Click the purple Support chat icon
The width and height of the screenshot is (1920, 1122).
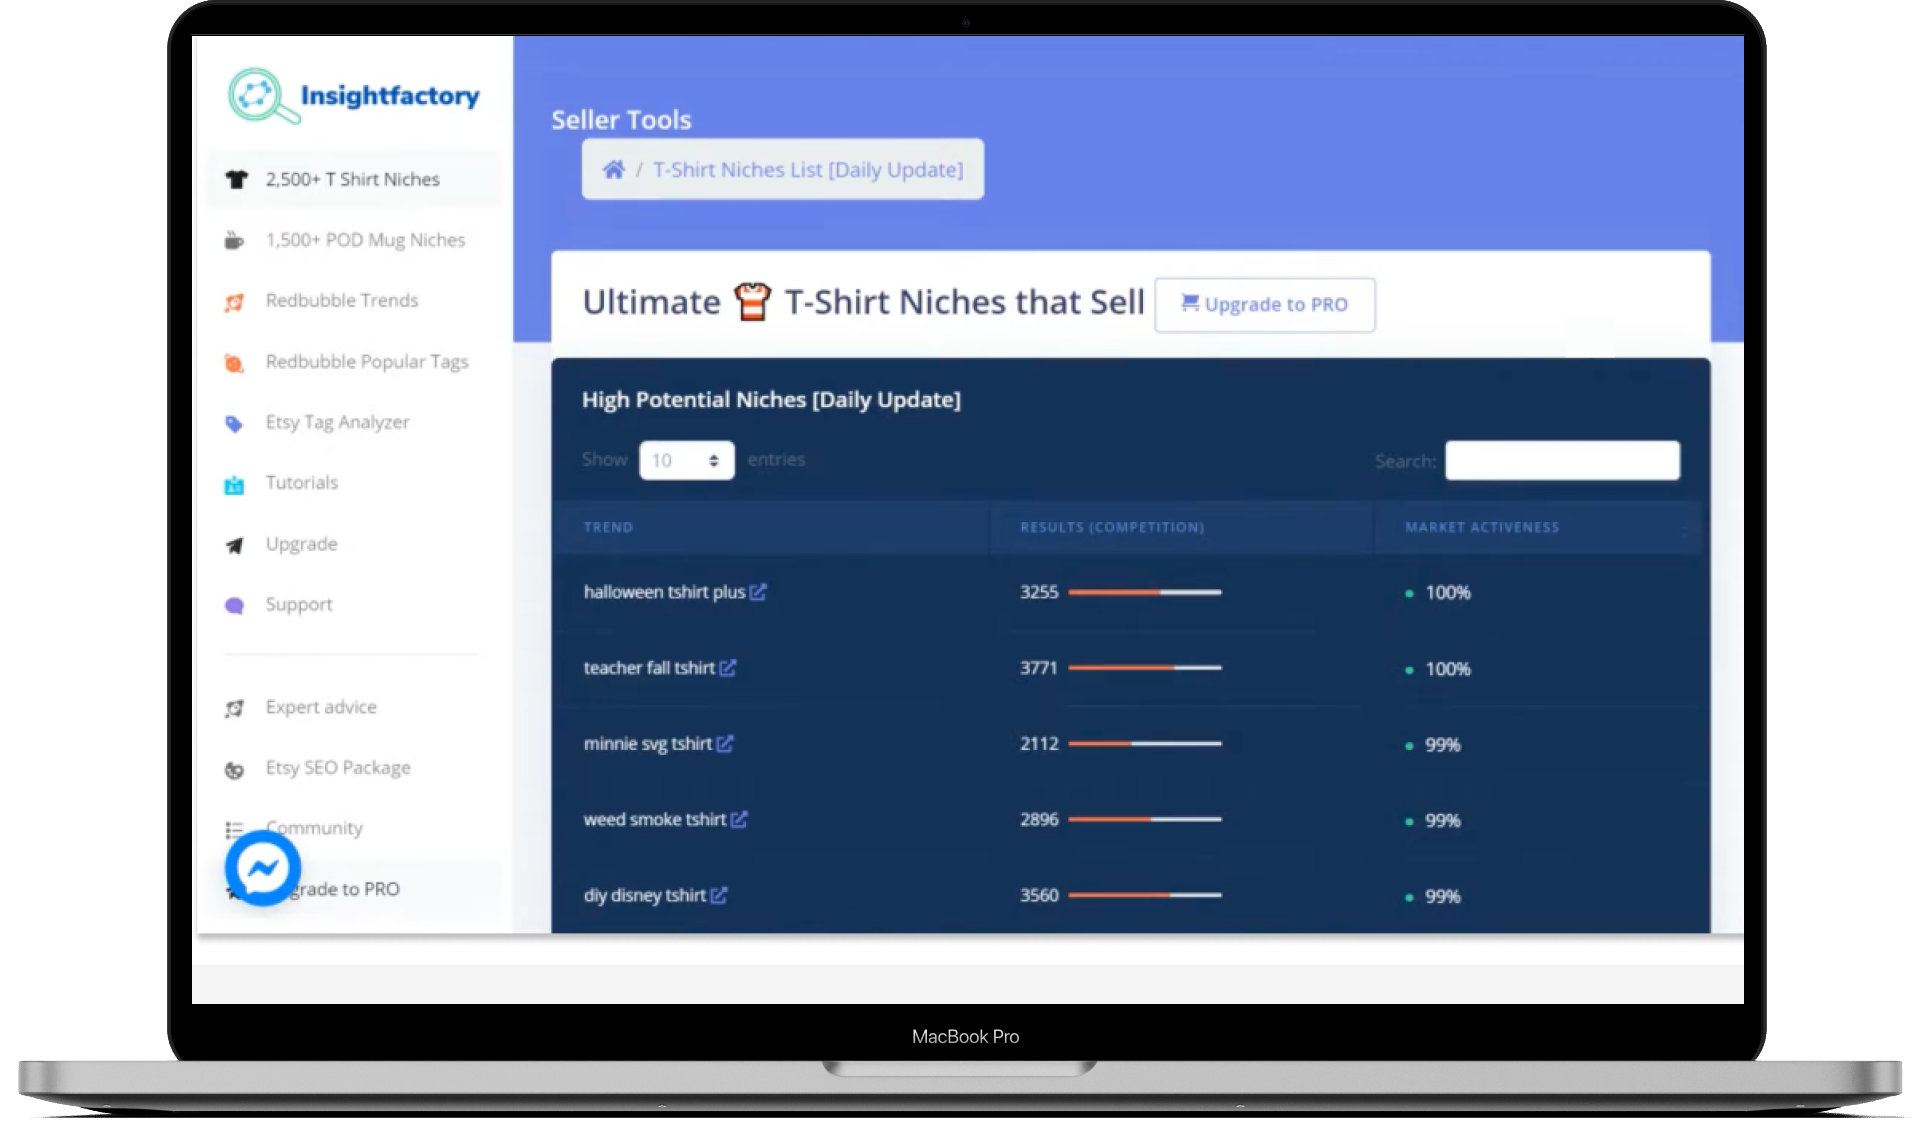234,605
